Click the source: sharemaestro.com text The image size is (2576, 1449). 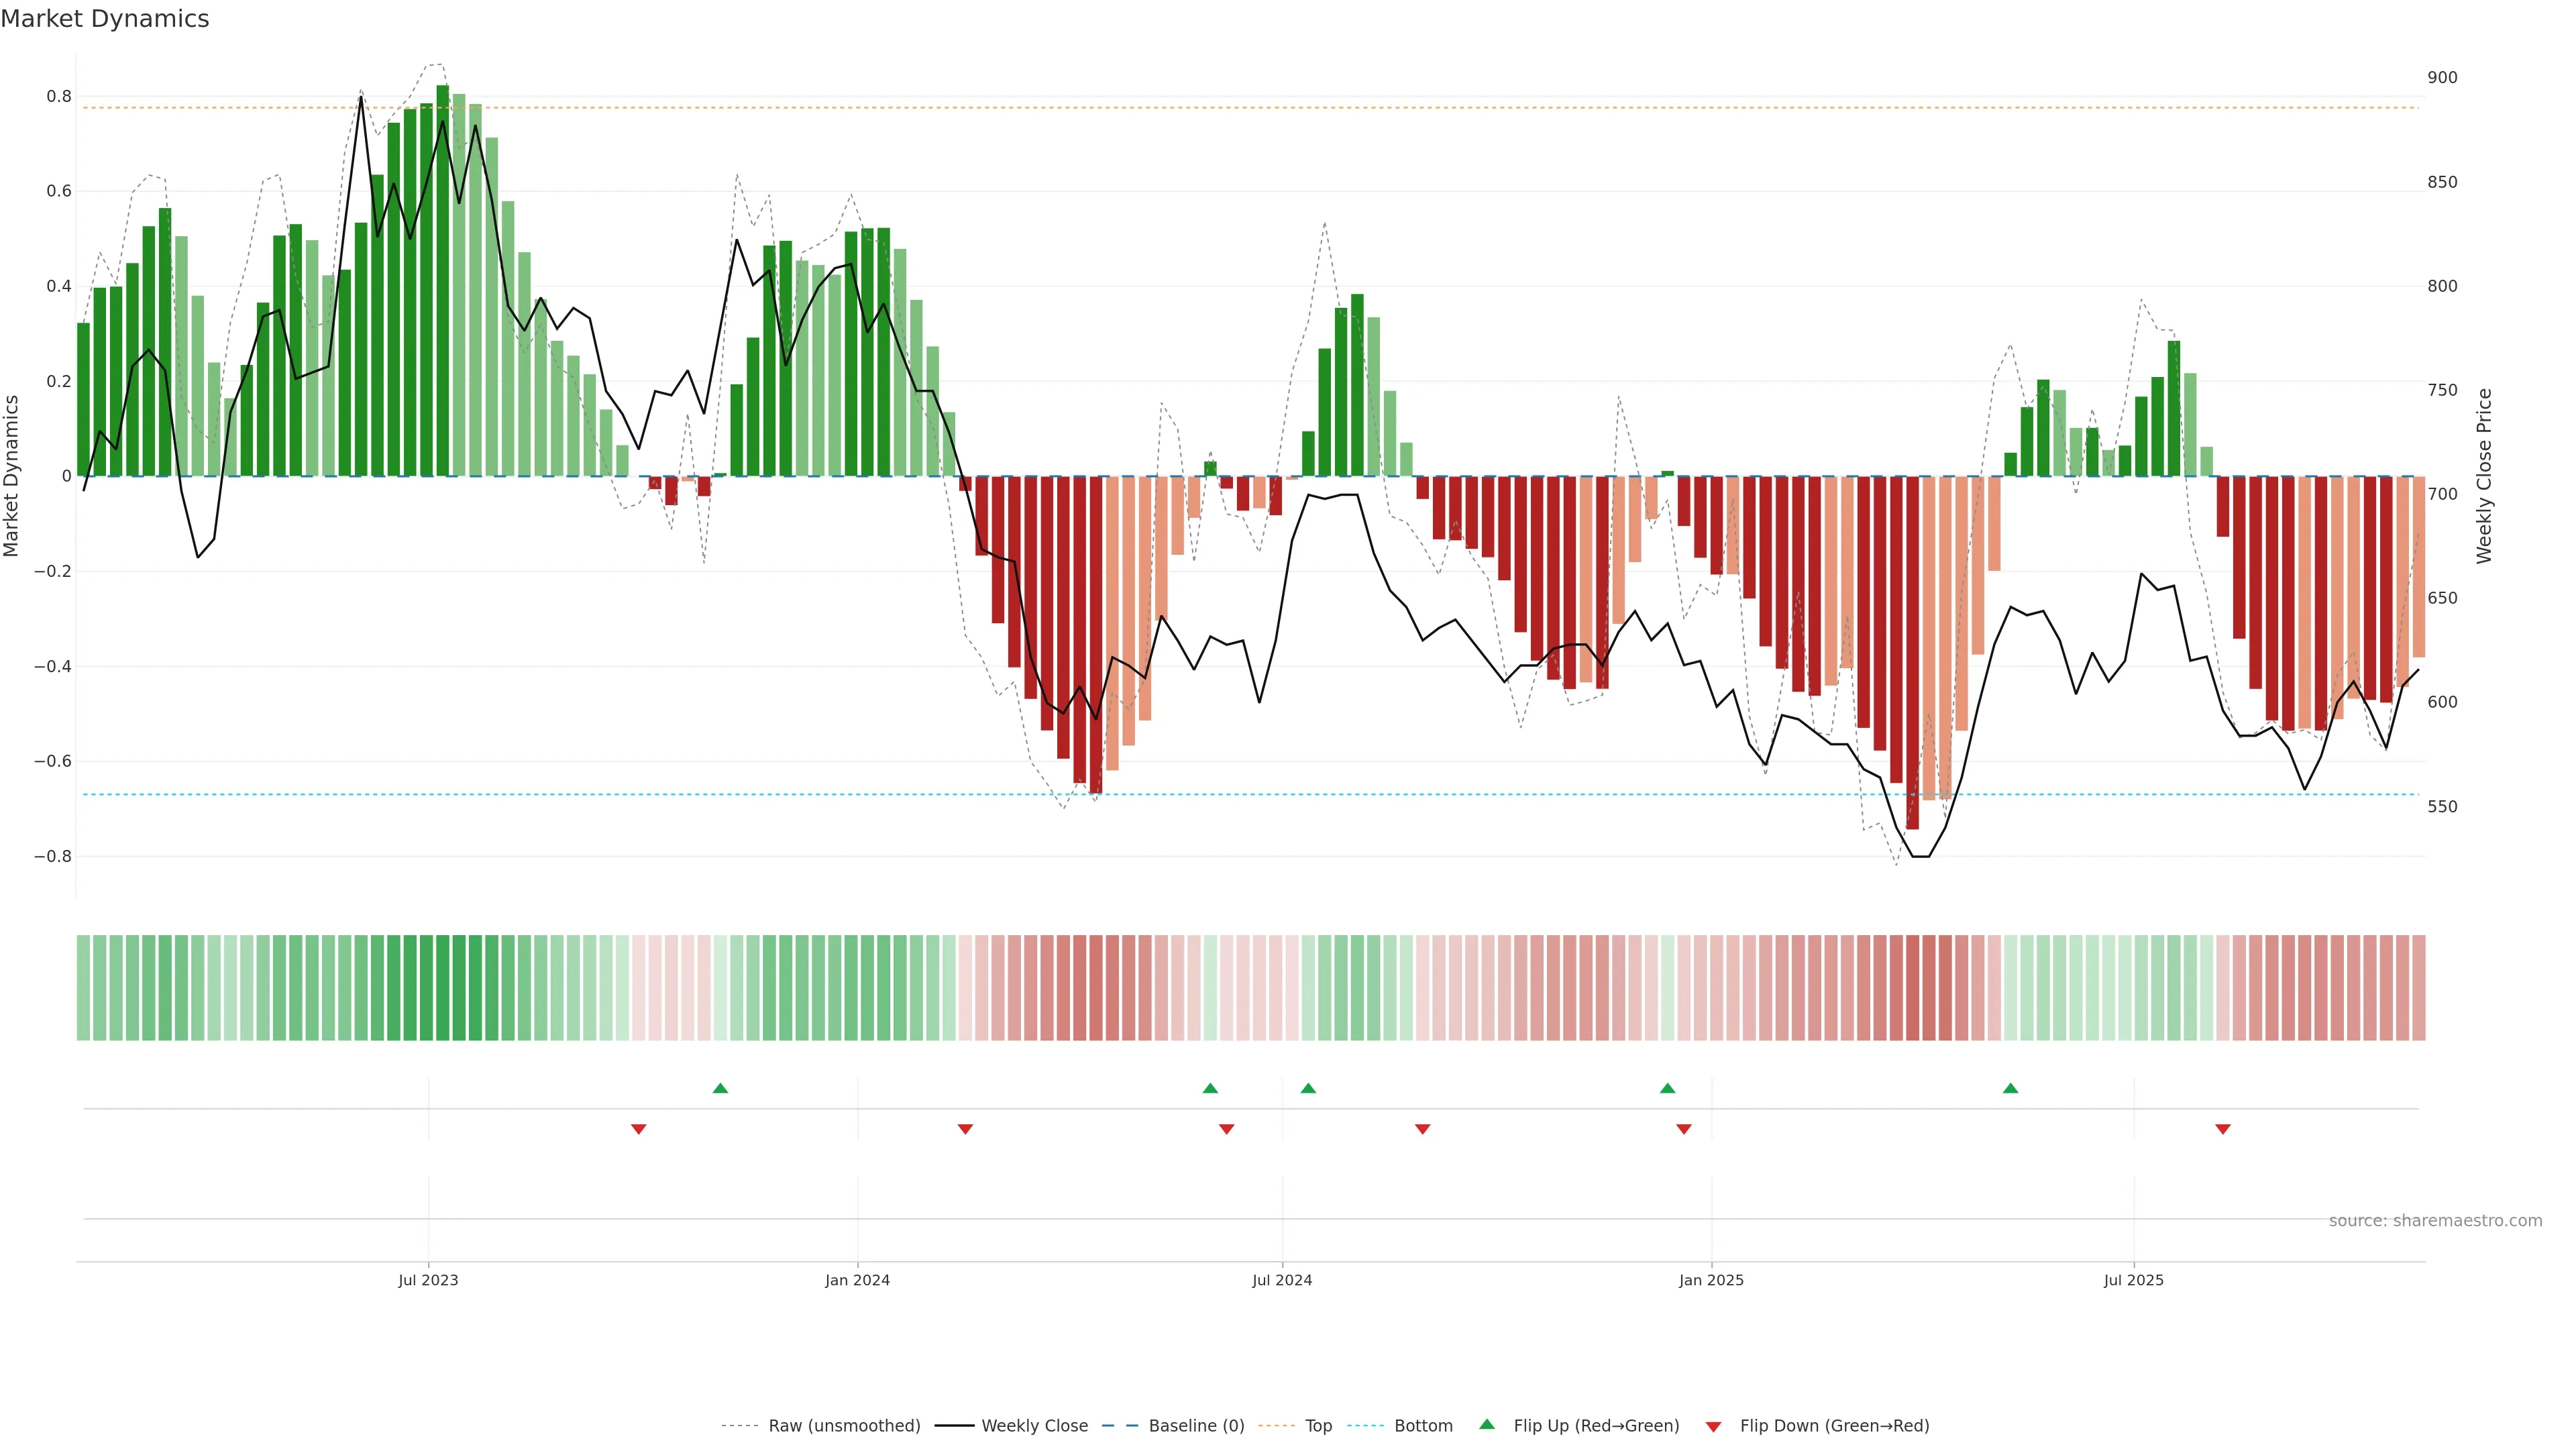tap(2435, 1221)
